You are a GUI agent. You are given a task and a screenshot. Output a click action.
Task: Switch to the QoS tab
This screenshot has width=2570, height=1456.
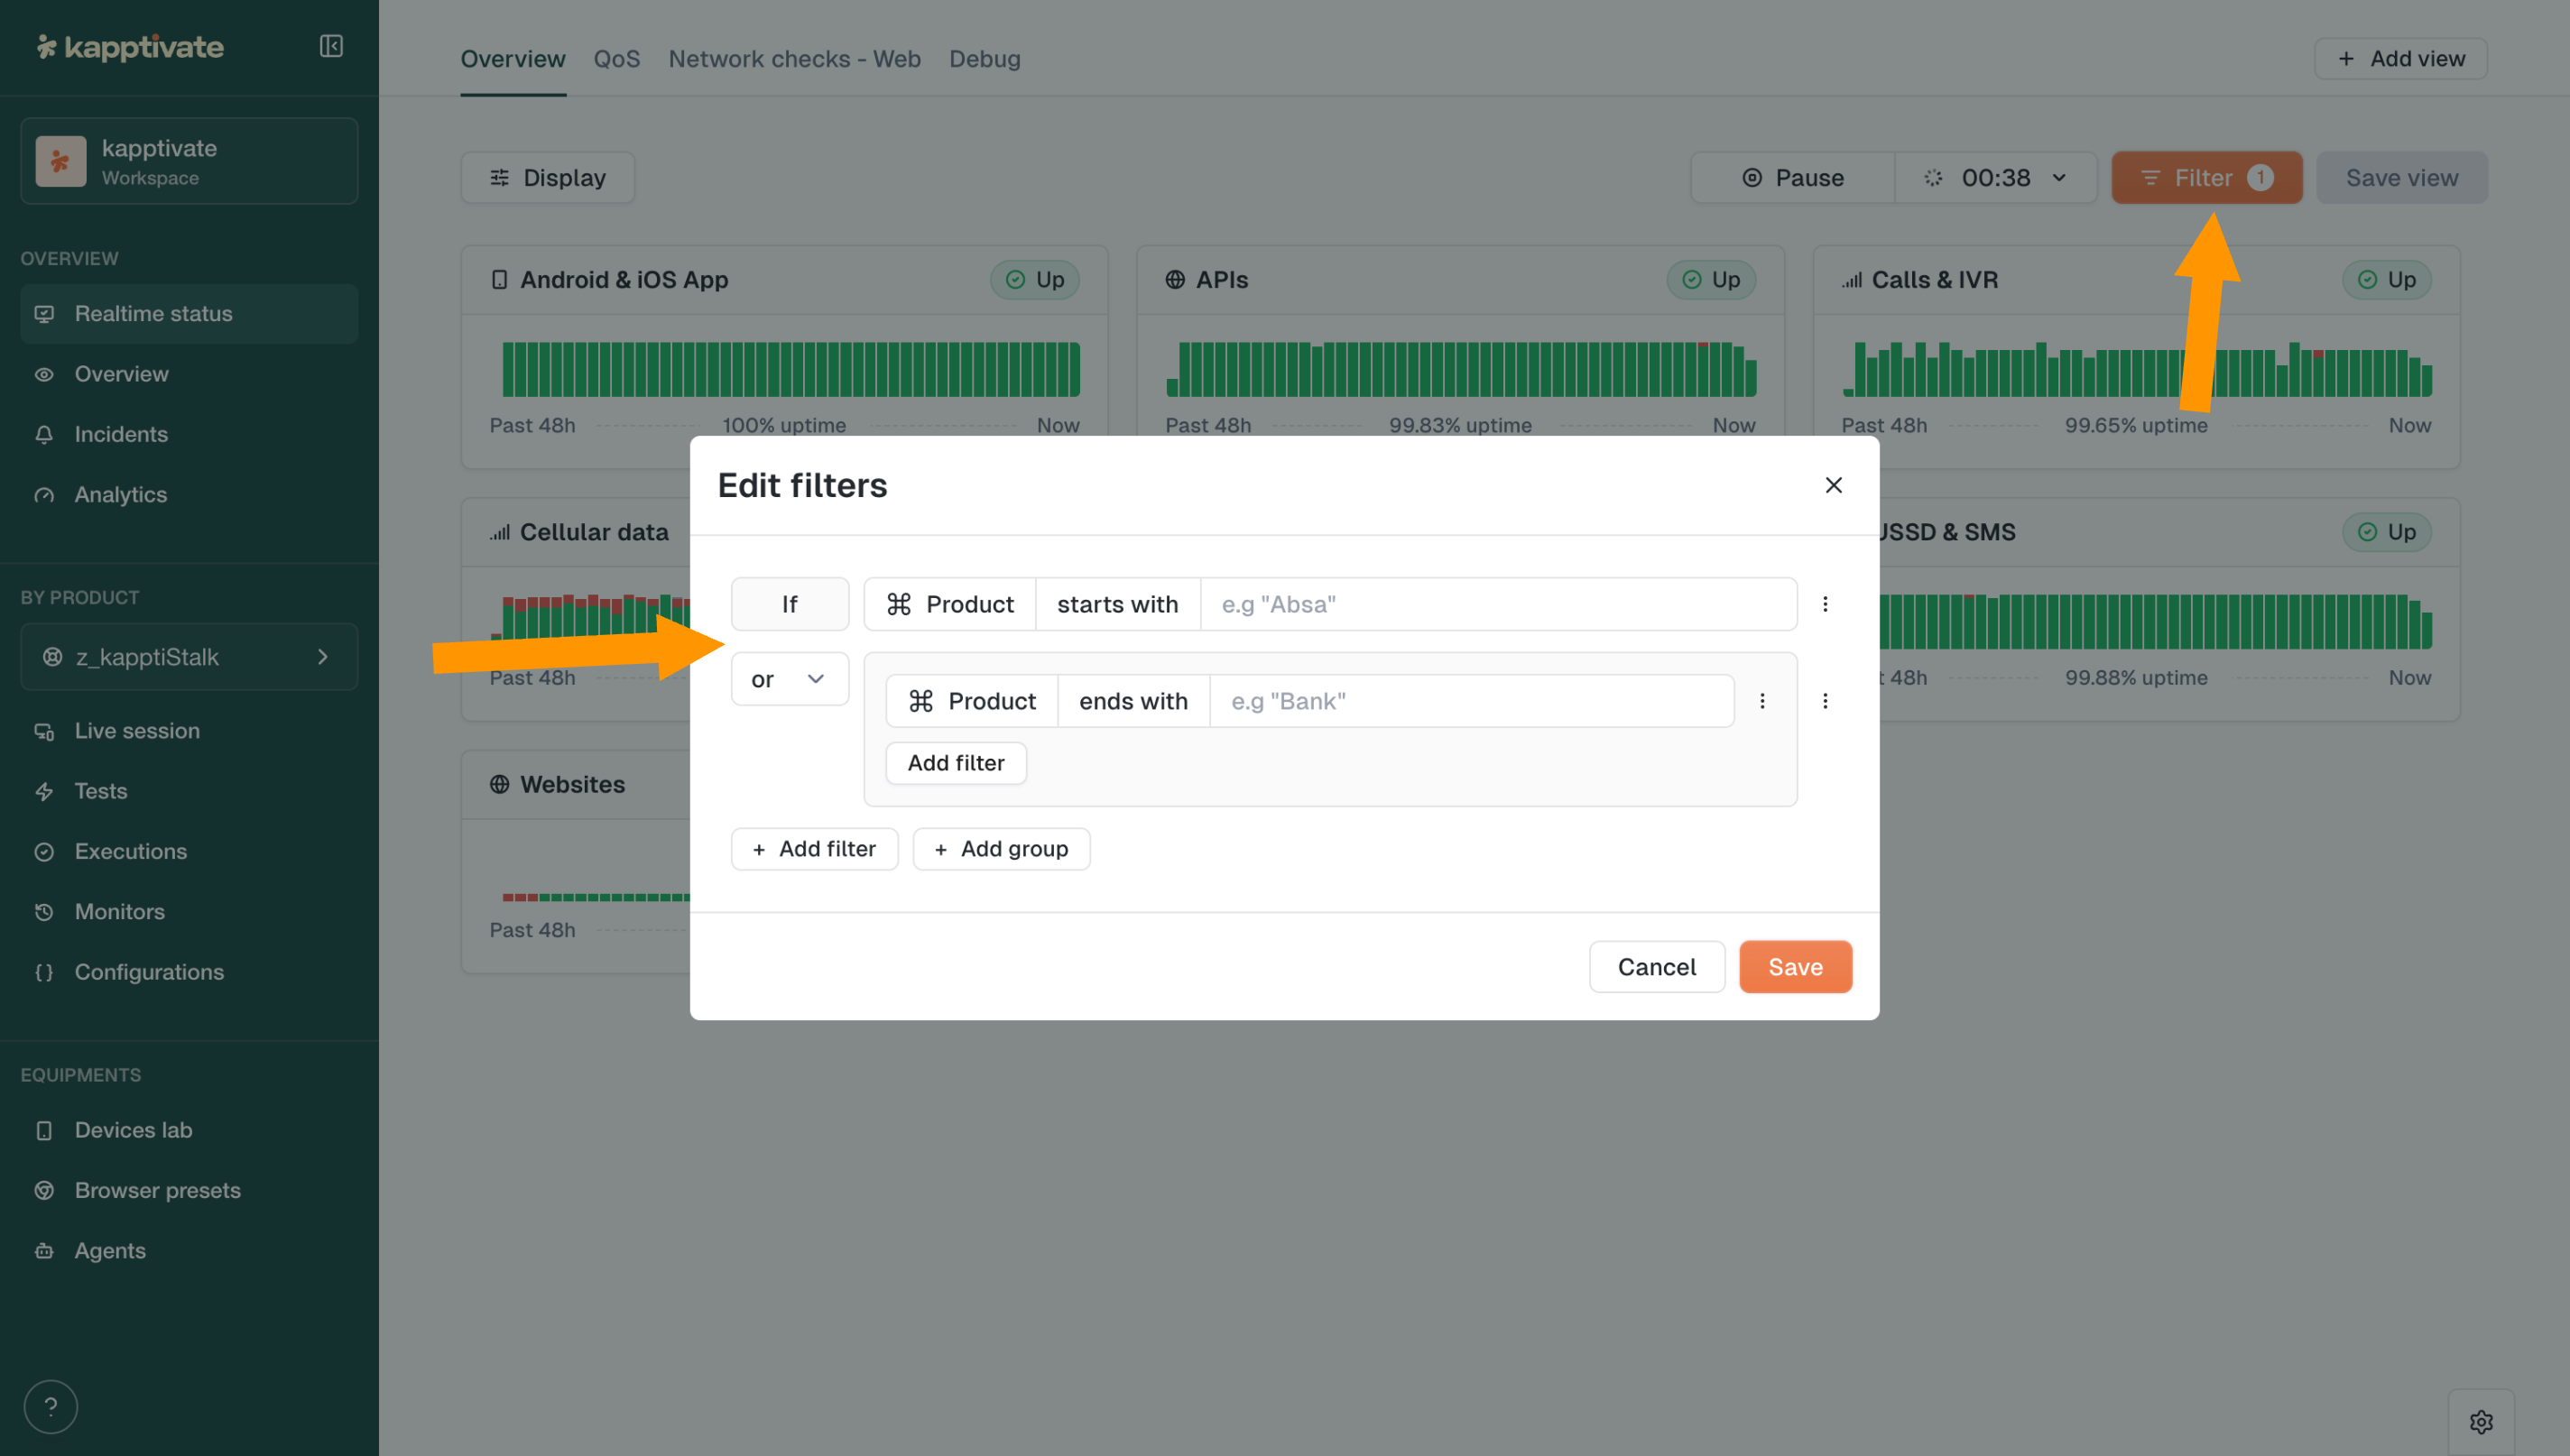point(616,59)
